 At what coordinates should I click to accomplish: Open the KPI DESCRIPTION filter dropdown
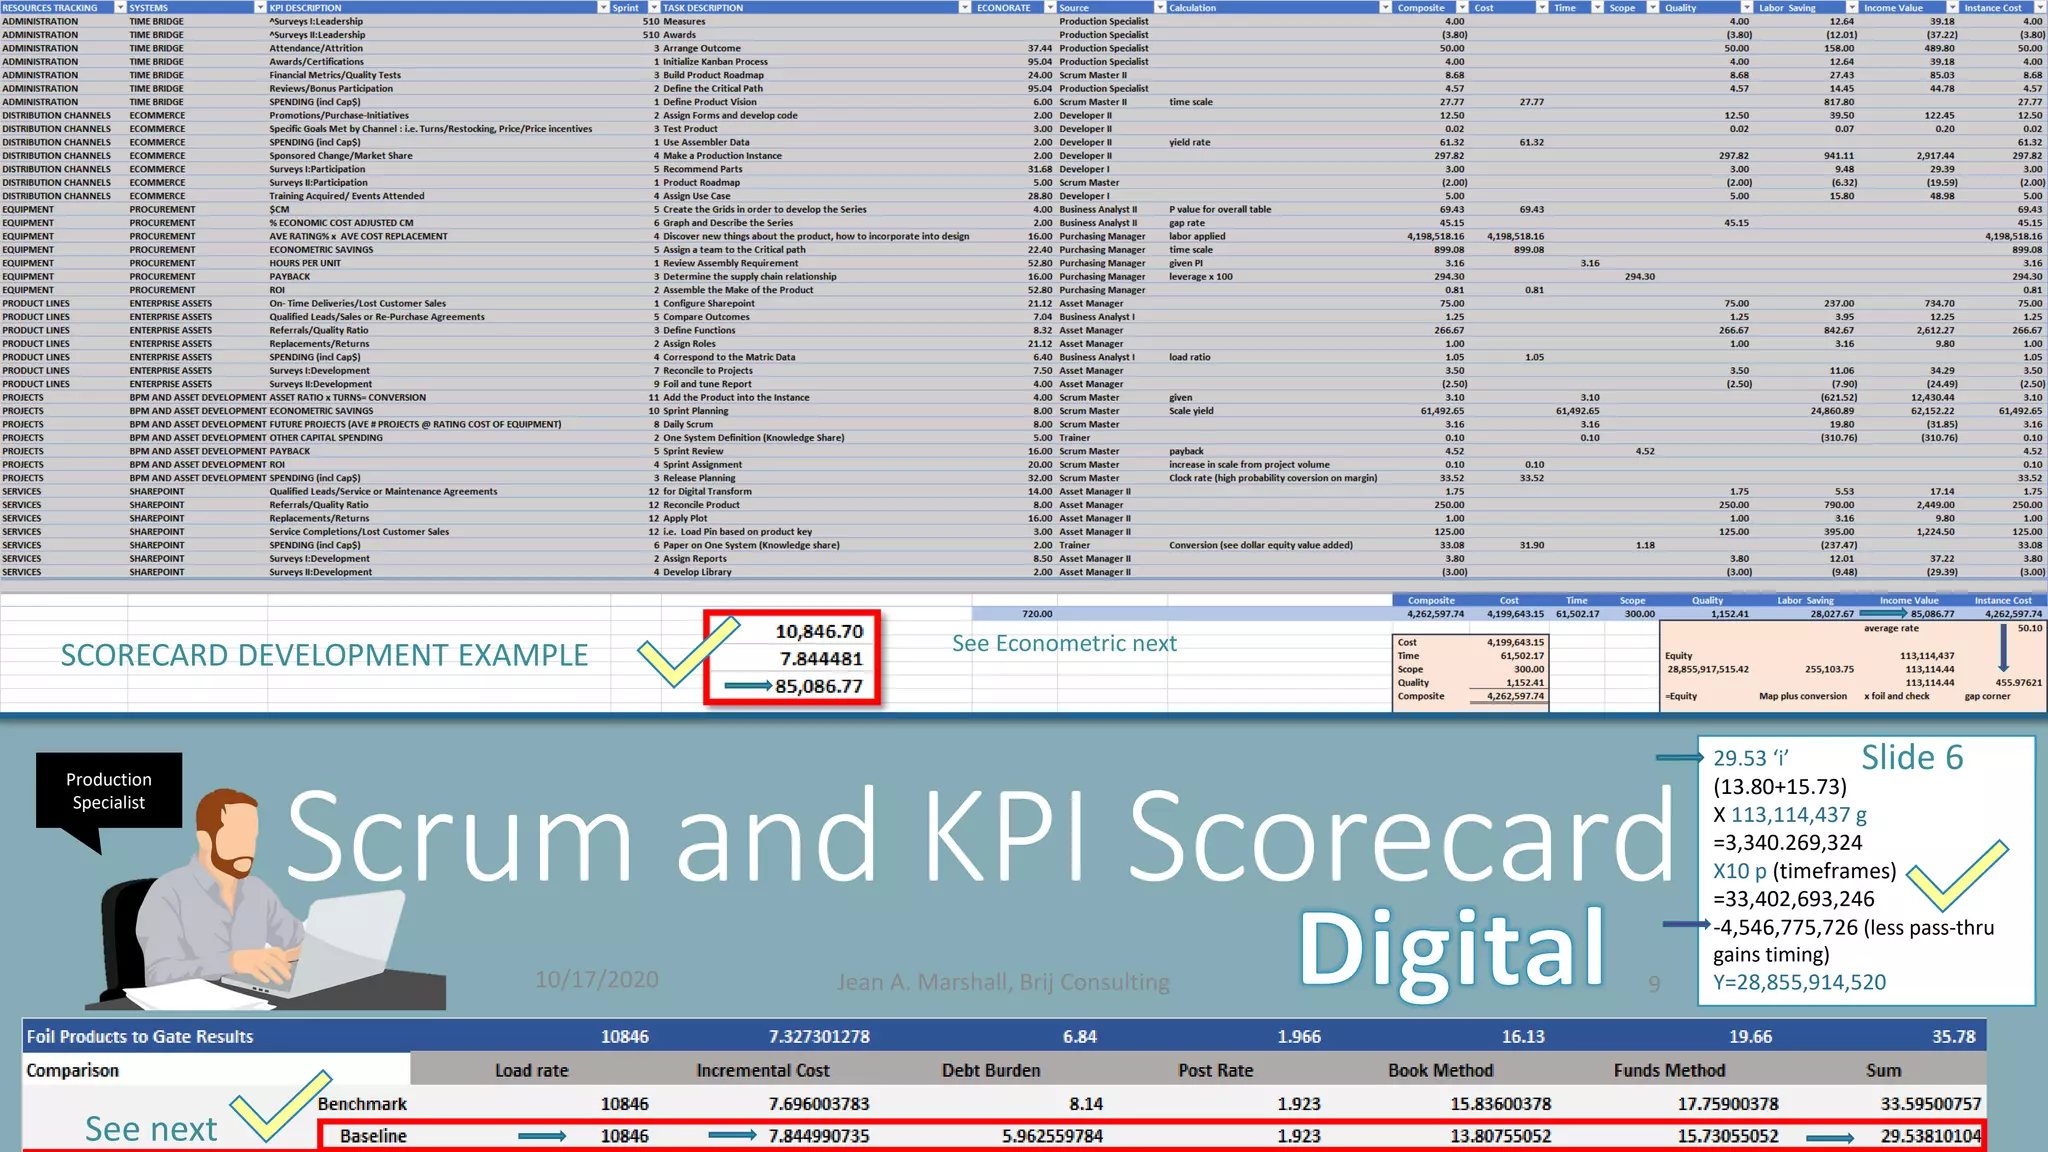603,7
